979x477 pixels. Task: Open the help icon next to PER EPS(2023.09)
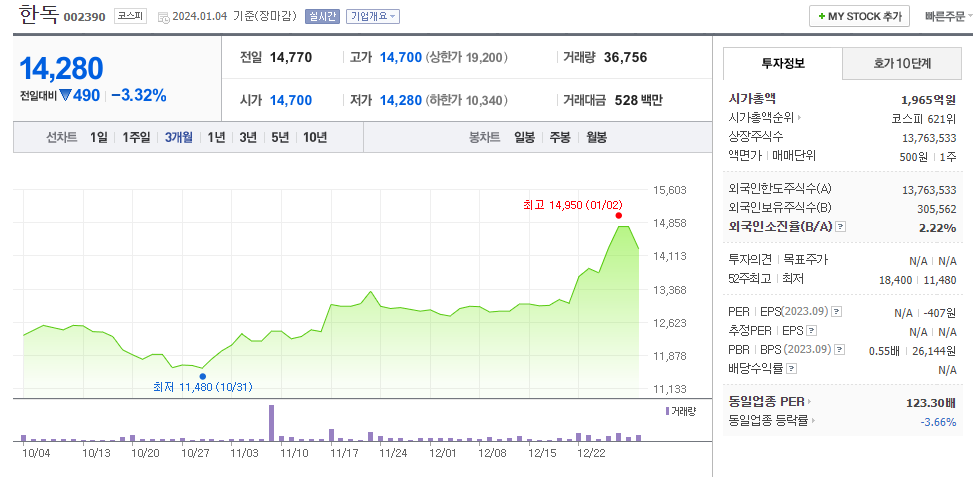[837, 312]
